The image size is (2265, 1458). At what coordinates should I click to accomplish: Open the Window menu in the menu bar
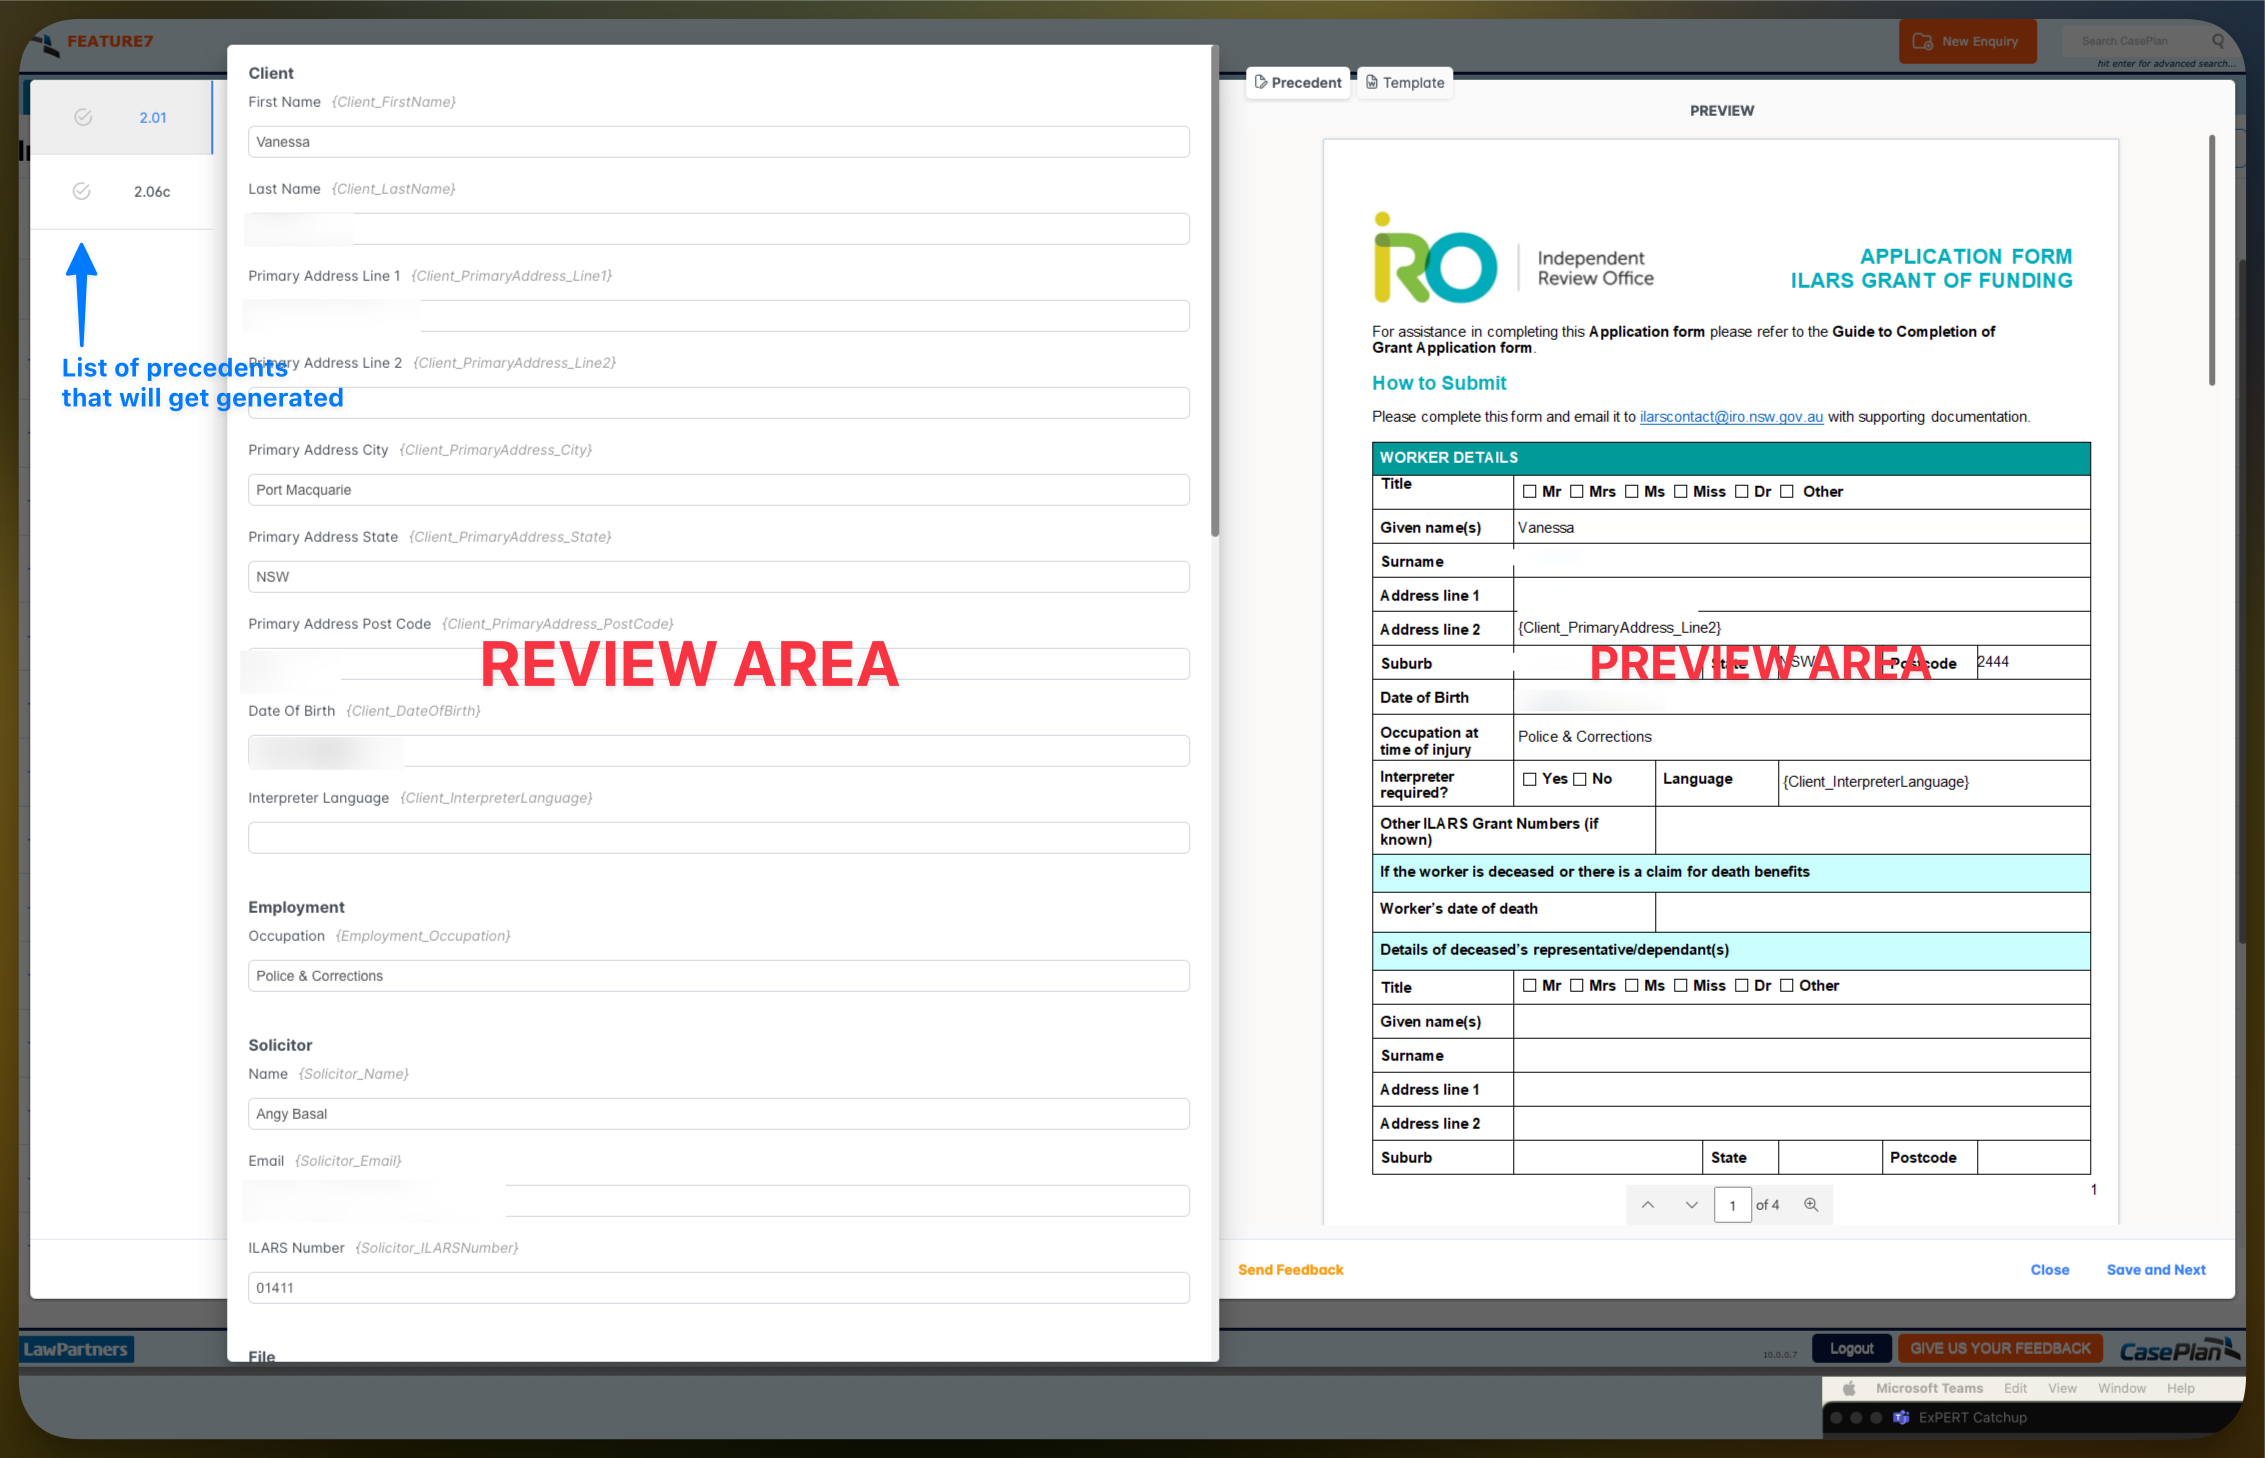pyautogui.click(x=2122, y=1388)
